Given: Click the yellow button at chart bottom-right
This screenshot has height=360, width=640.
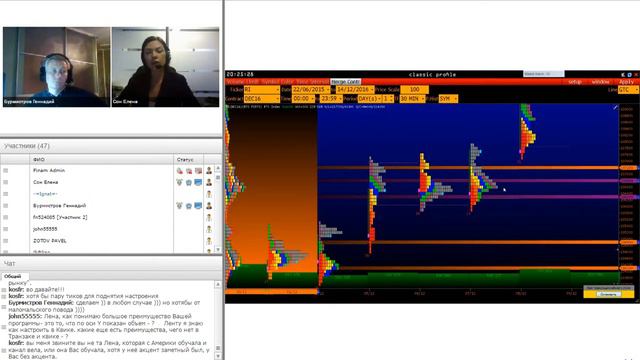Looking at the screenshot, I should point(609,294).
